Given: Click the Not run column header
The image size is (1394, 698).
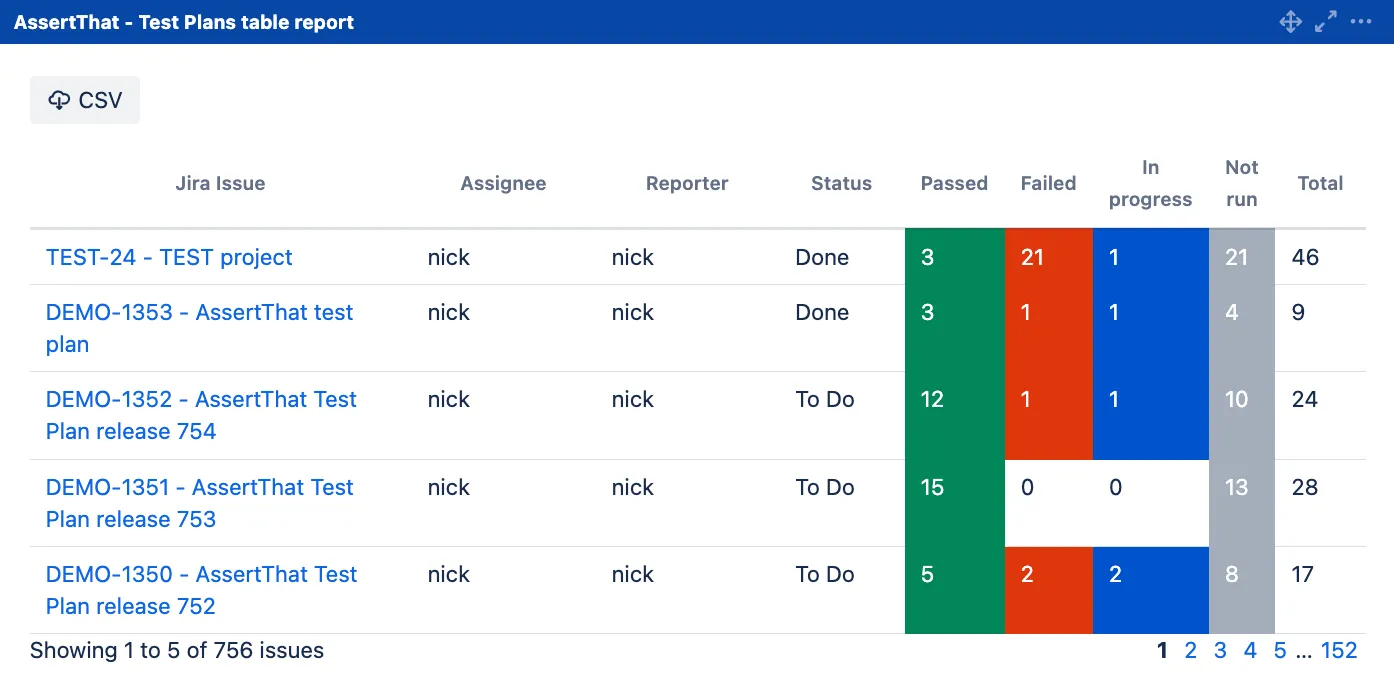Looking at the screenshot, I should (1241, 183).
